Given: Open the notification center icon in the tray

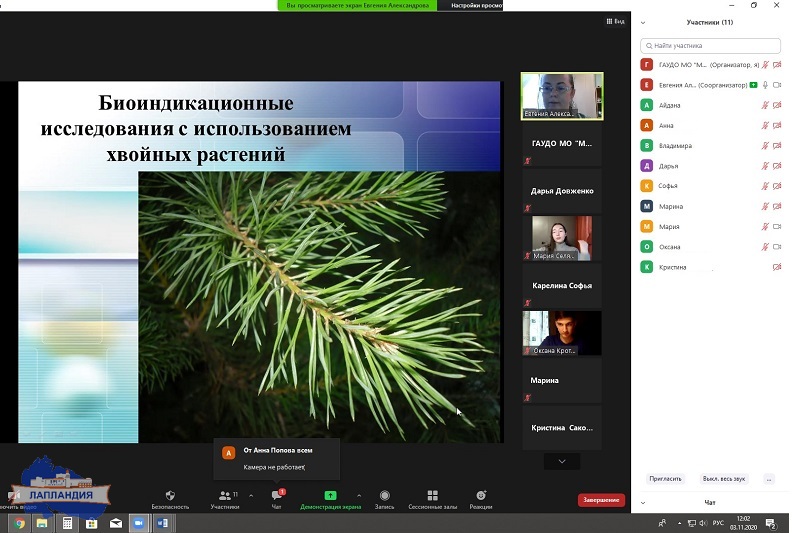Looking at the screenshot, I should coord(771,523).
